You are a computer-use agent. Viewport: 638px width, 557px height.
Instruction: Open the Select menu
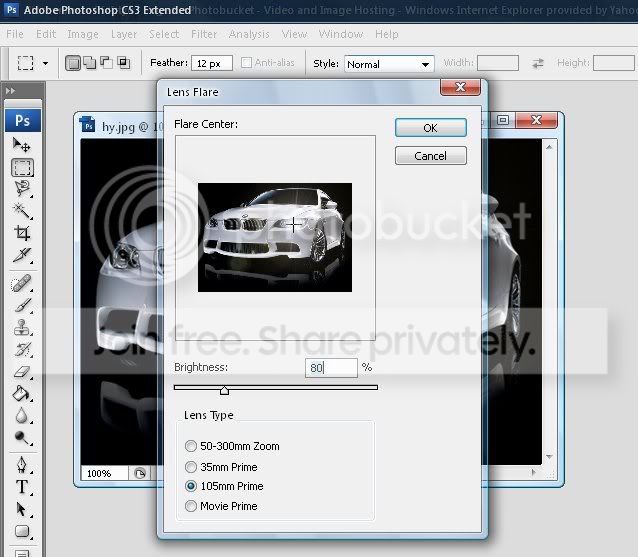(164, 34)
